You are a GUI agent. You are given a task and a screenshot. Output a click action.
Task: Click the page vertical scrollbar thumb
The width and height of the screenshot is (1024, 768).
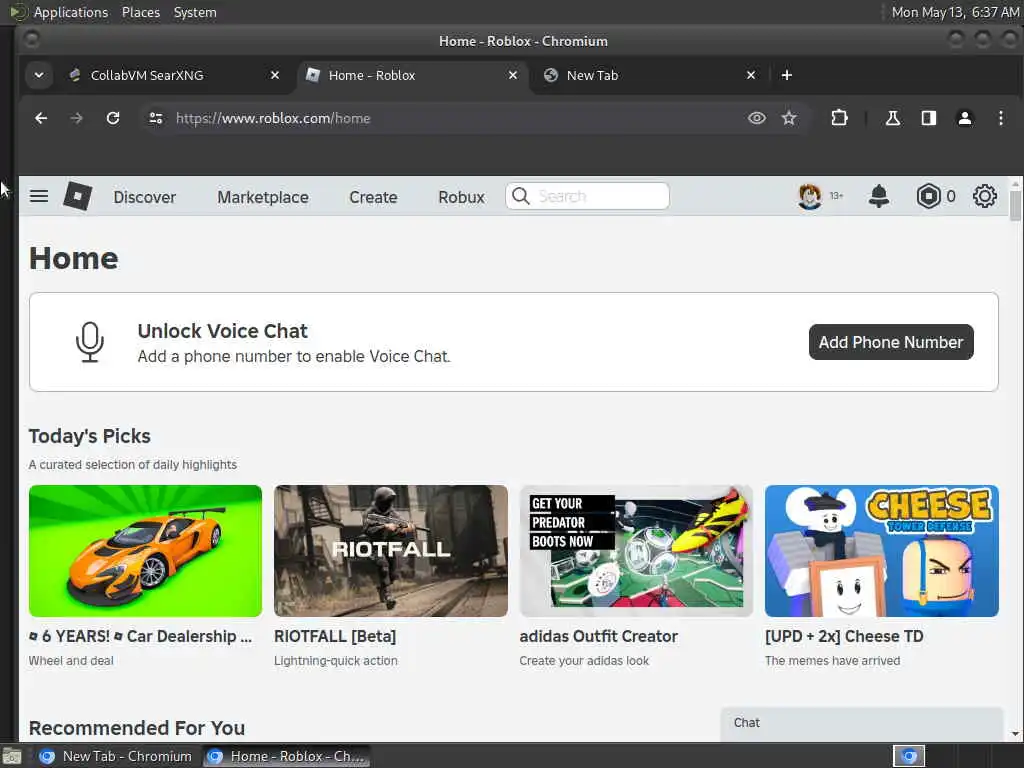pyautogui.click(x=1015, y=206)
